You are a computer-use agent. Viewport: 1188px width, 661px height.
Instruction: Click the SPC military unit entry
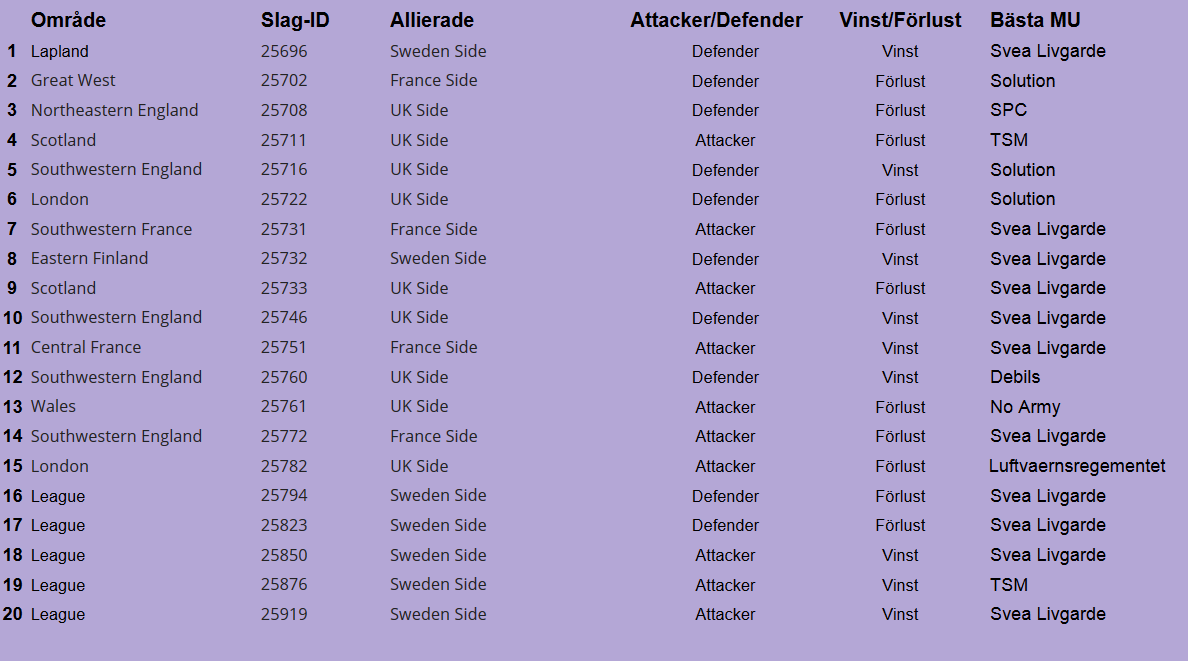pyautogui.click(x=1008, y=110)
